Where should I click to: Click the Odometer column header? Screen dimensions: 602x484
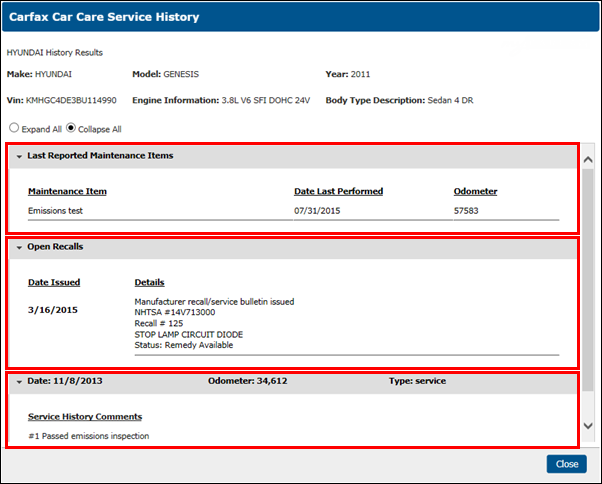pos(475,191)
